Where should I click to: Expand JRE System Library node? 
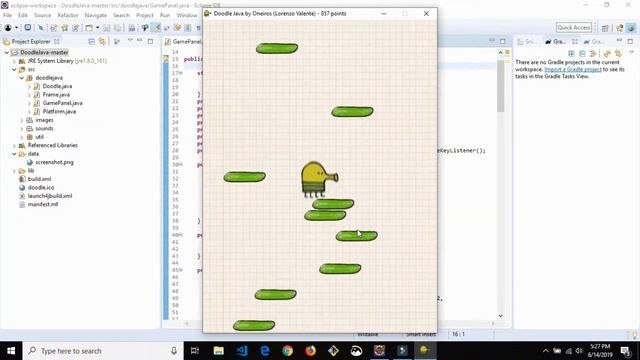click(x=14, y=61)
